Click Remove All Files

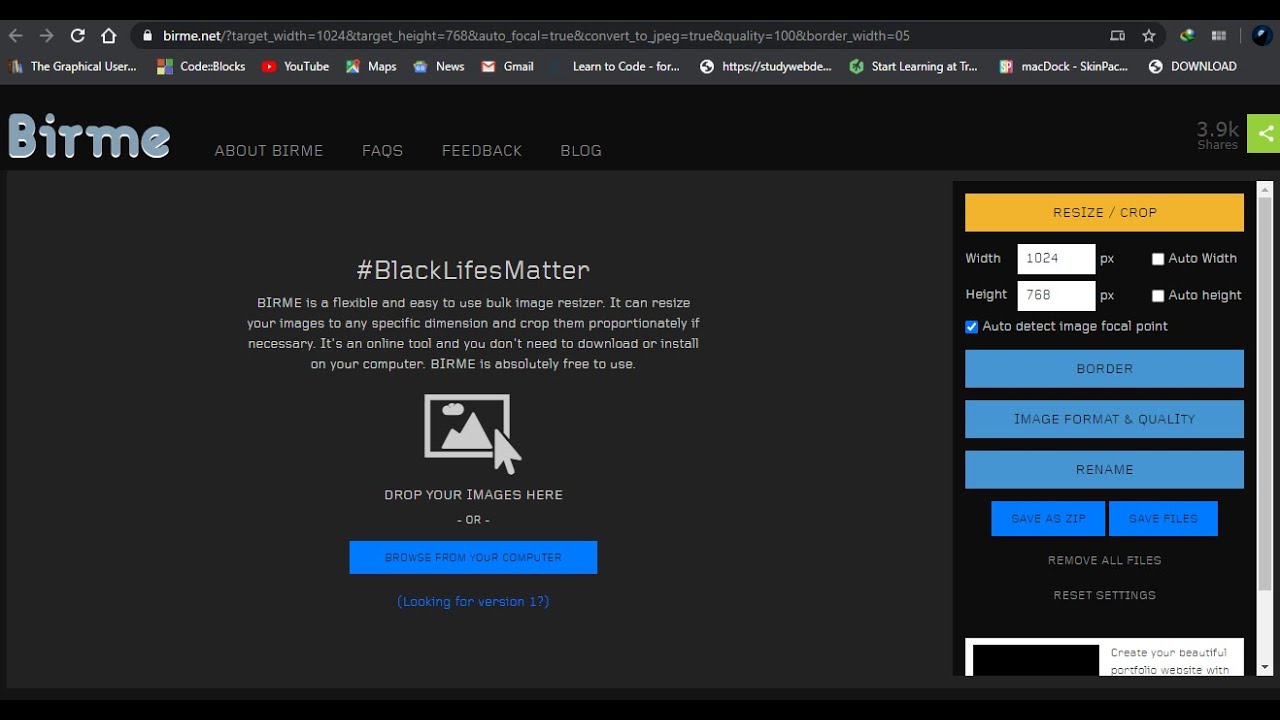coord(1104,561)
